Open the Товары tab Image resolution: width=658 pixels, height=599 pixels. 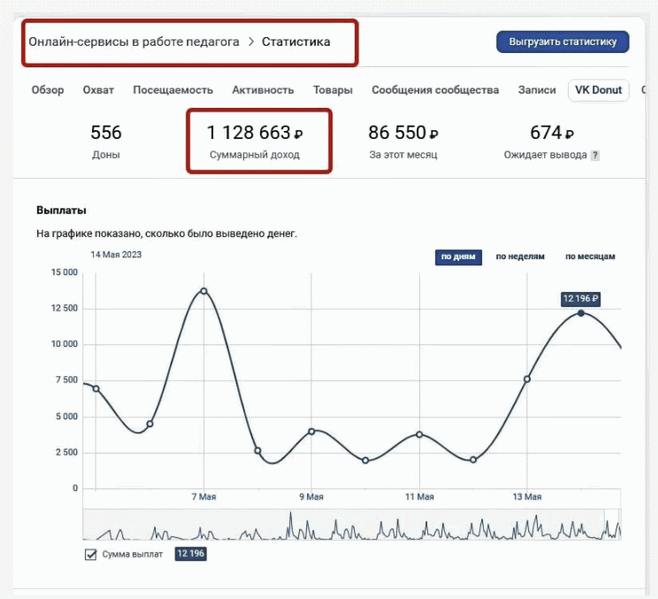[332, 90]
